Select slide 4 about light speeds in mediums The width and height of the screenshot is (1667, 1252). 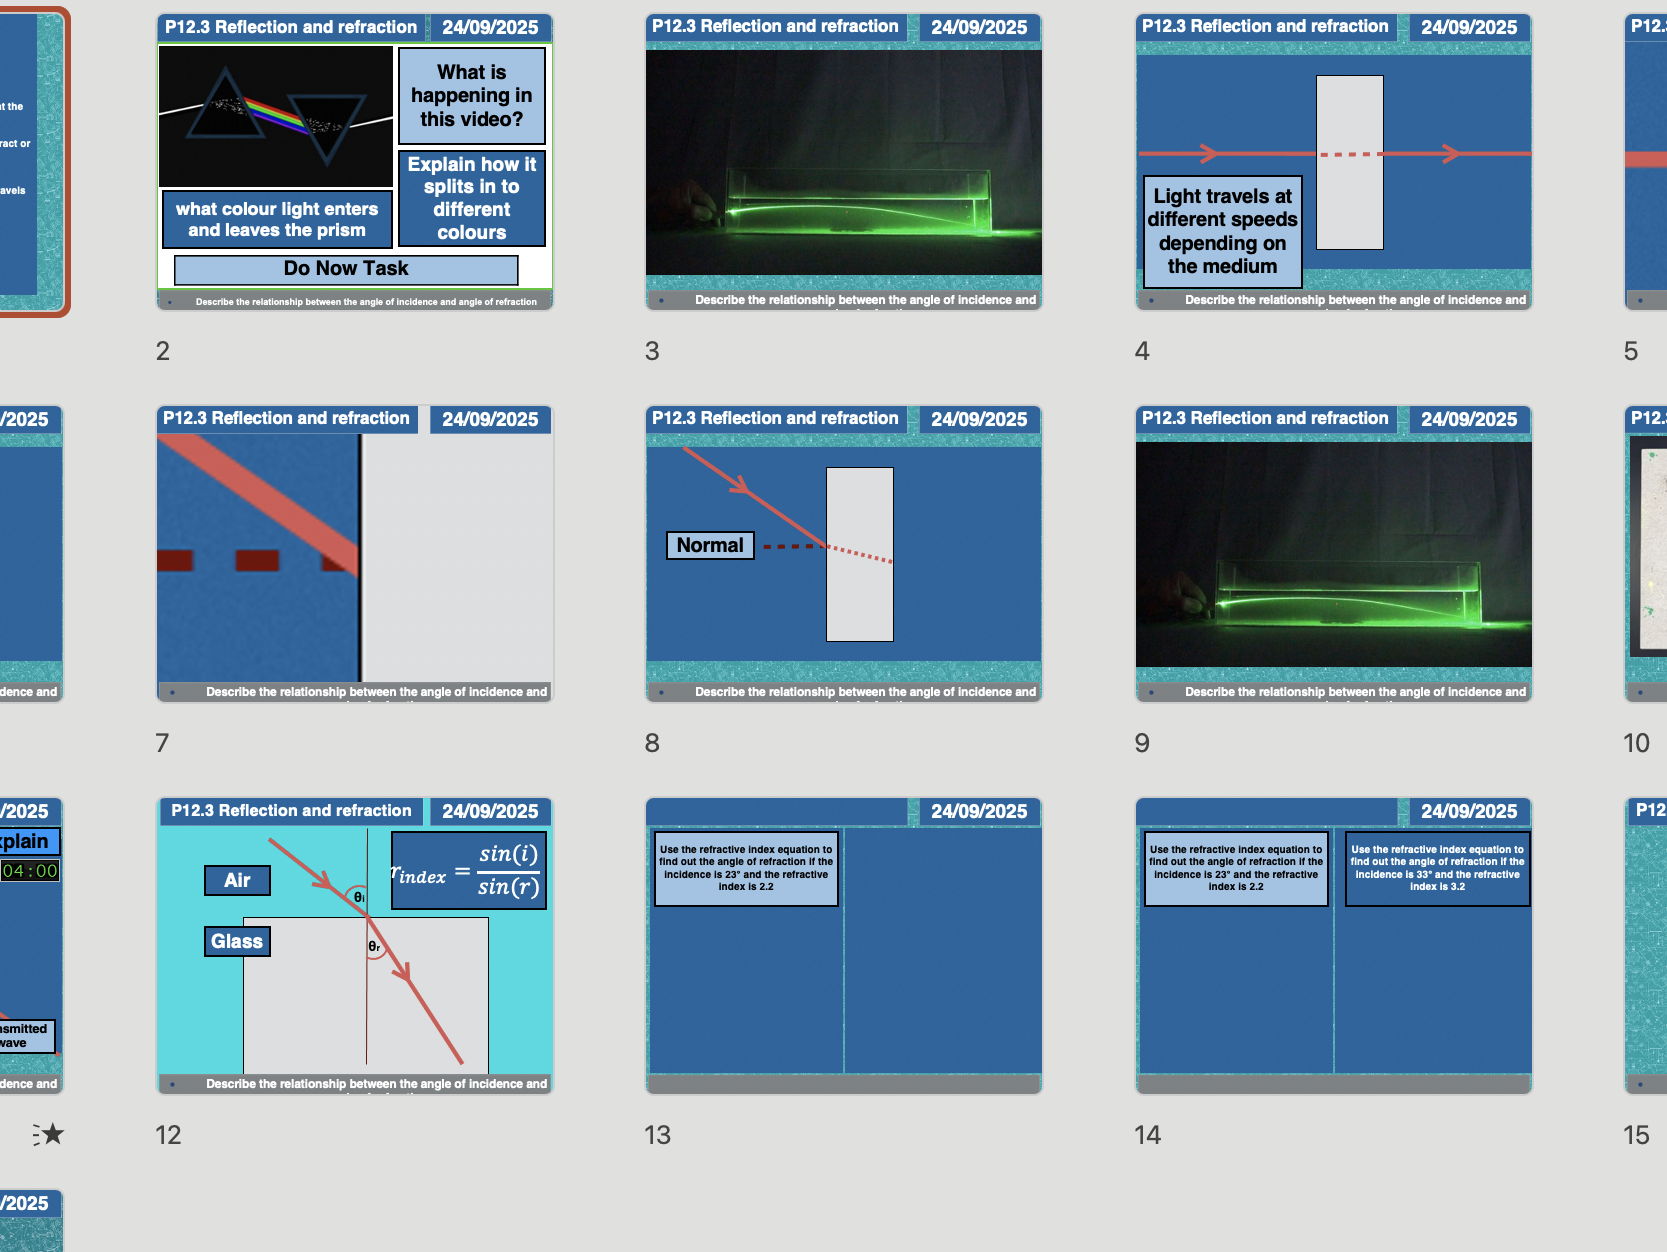coord(1333,160)
